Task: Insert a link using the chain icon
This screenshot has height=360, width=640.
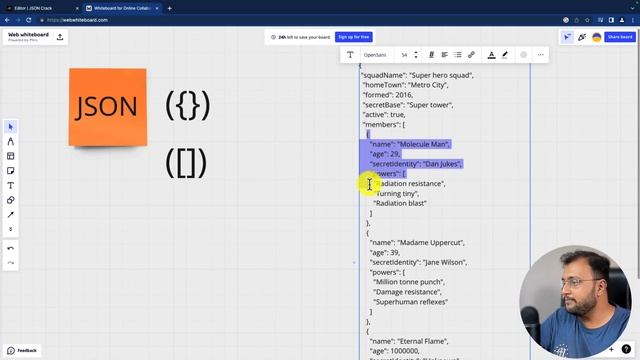Action: tap(471, 55)
